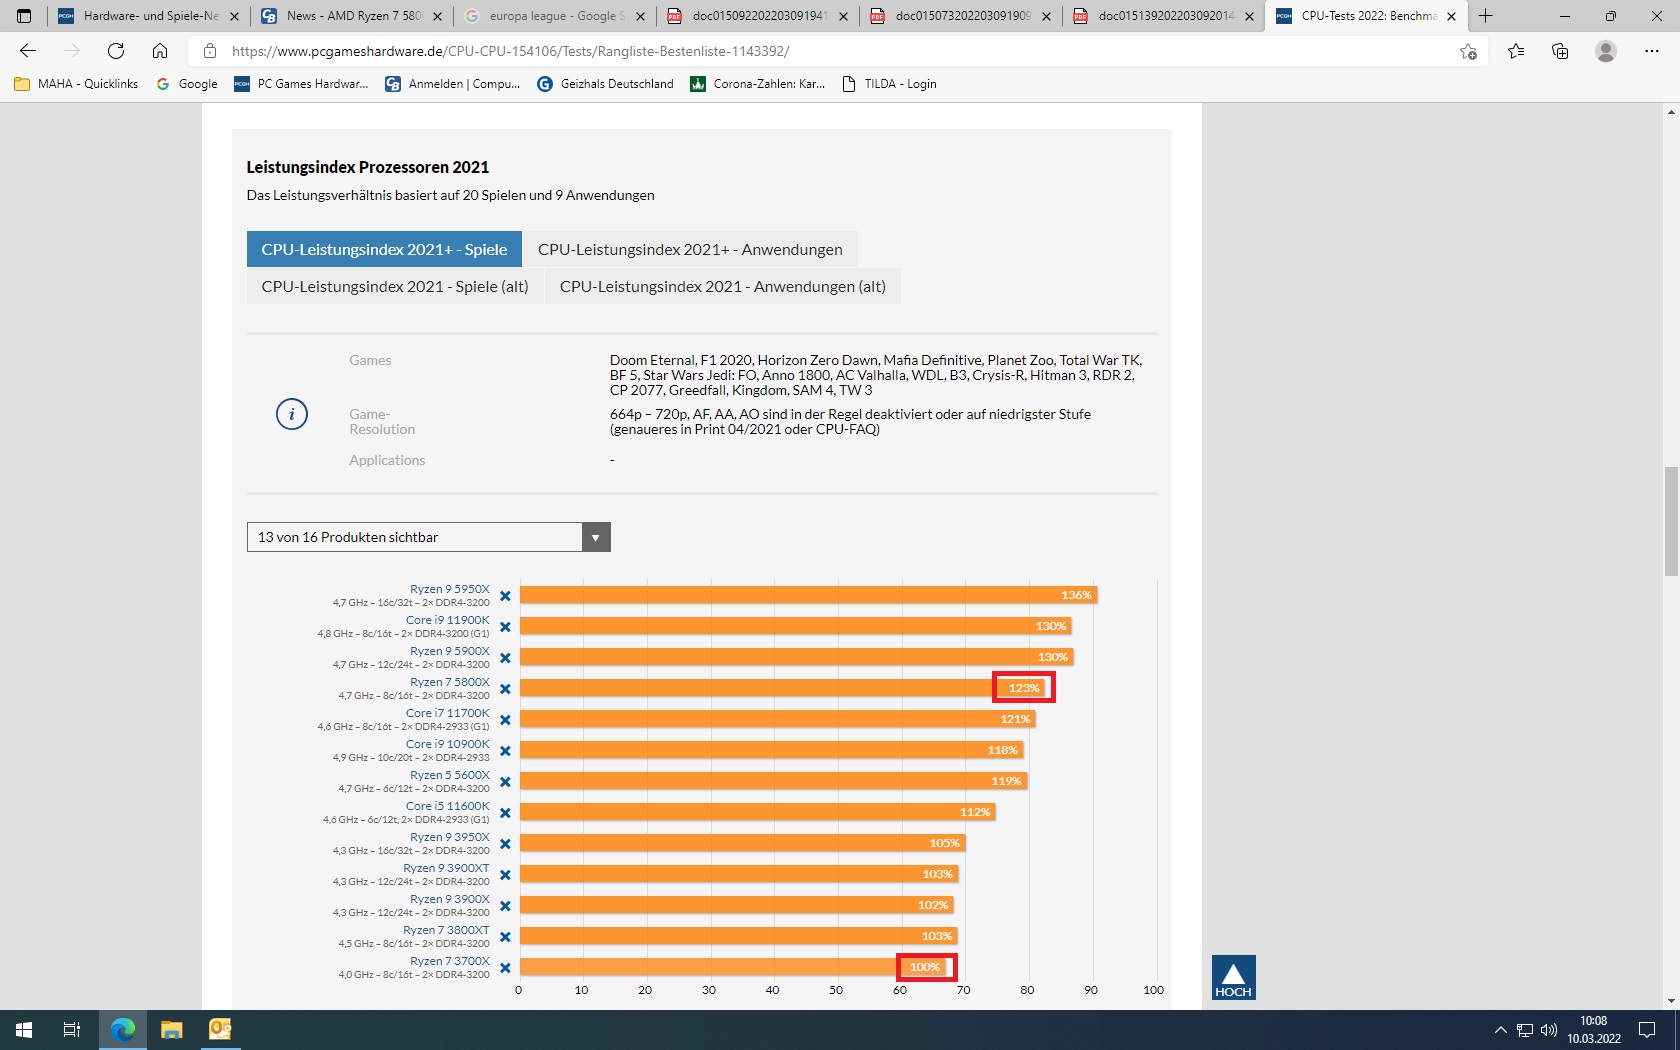Open the volume control in tray

(x=1549, y=1030)
